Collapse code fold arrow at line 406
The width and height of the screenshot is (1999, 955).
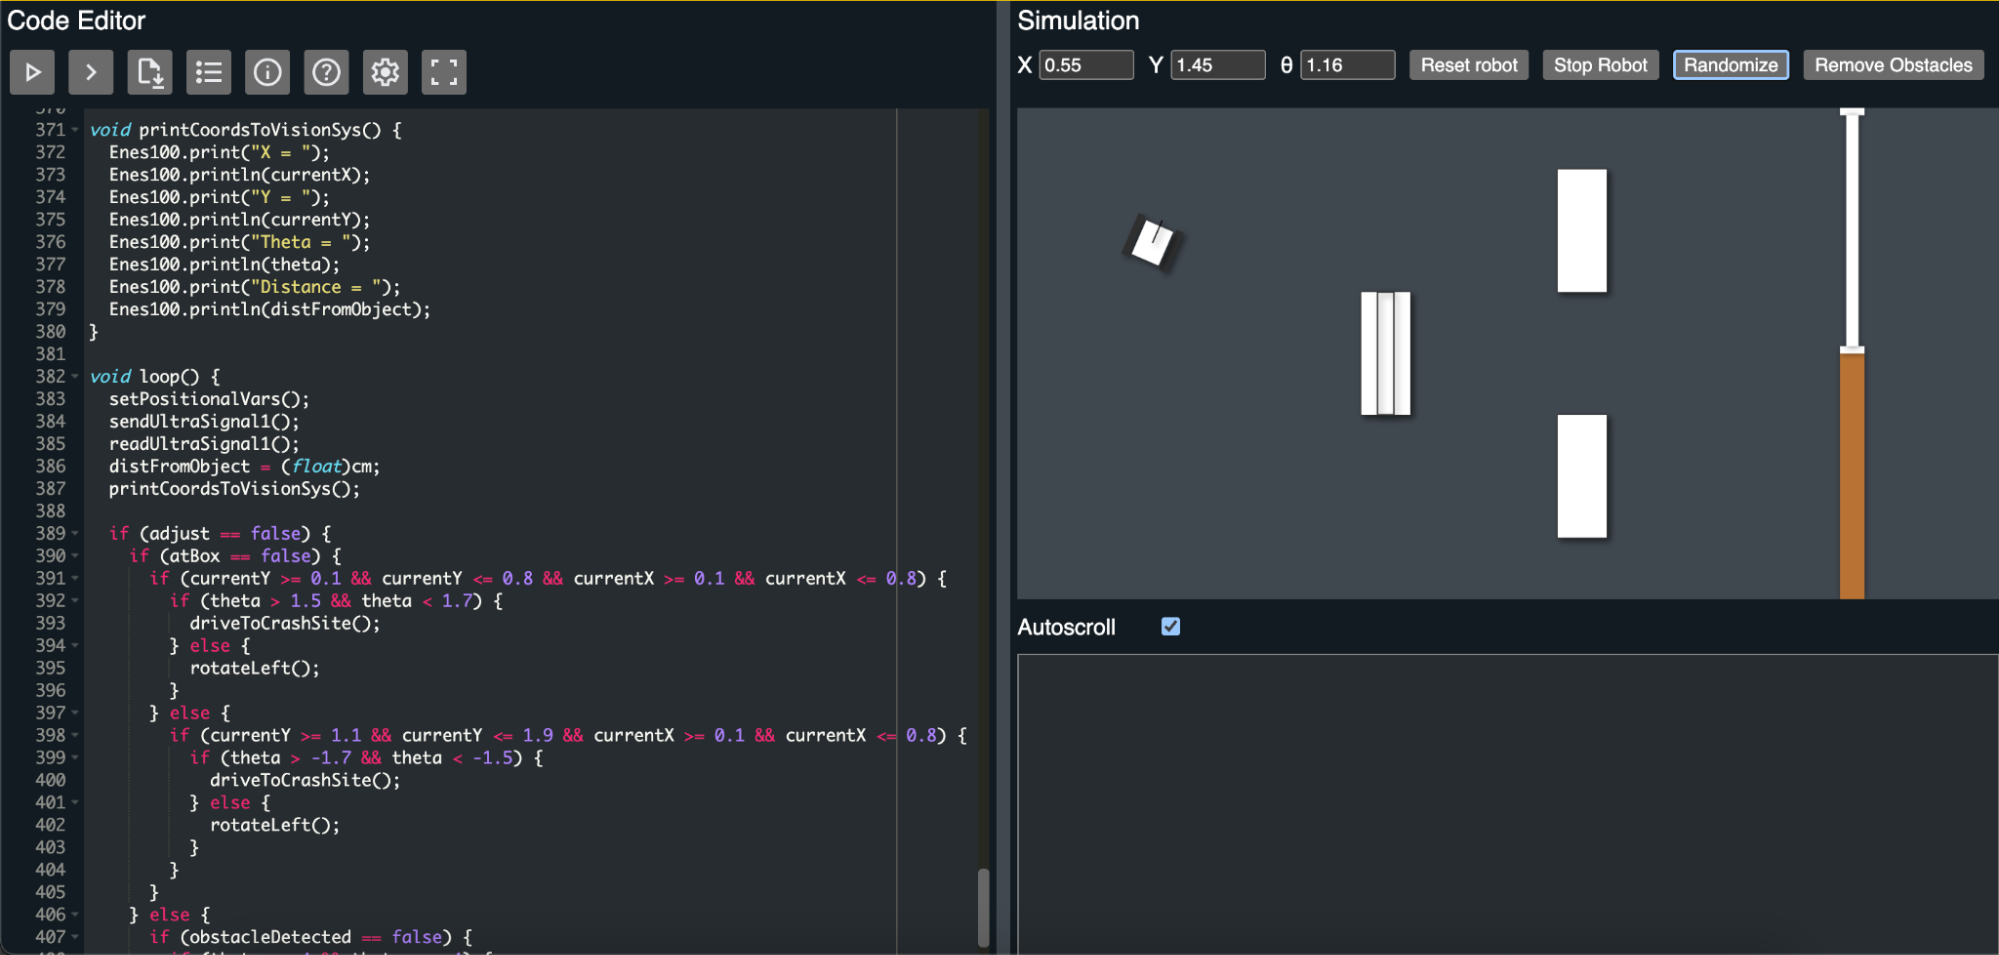pos(75,915)
